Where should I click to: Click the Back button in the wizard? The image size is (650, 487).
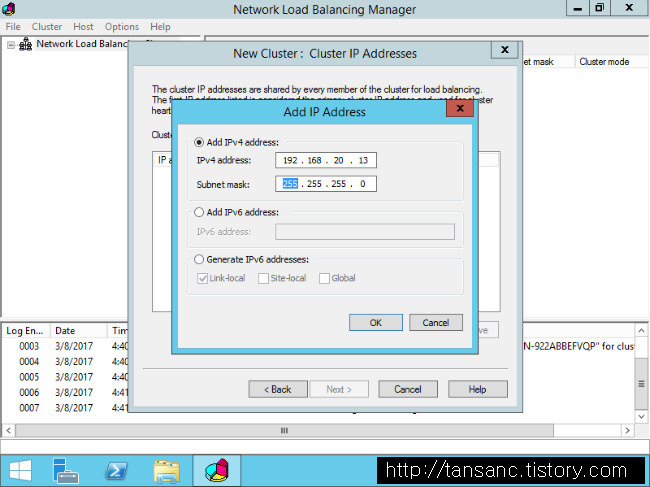278,389
